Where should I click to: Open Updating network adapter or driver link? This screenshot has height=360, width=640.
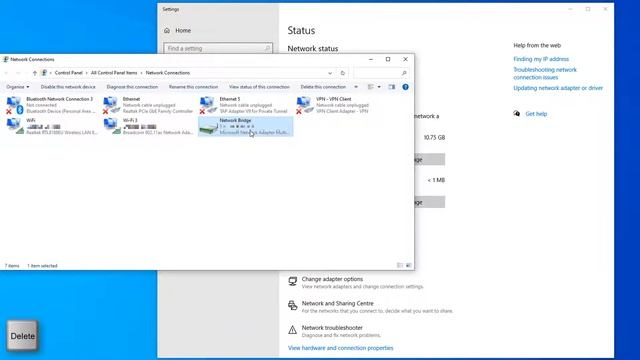click(x=558, y=88)
